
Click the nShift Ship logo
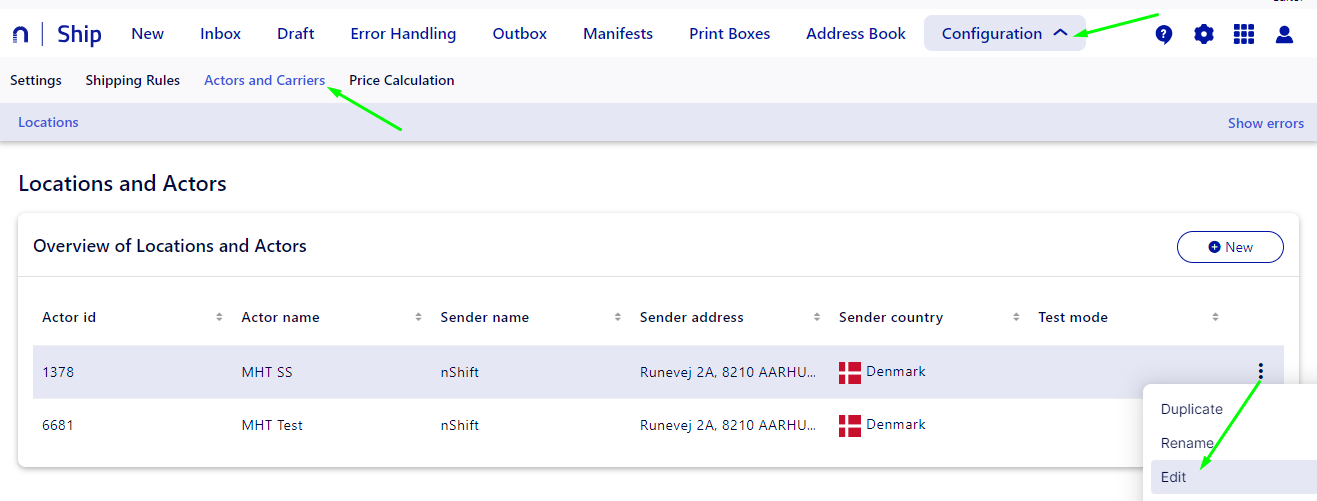click(x=57, y=34)
